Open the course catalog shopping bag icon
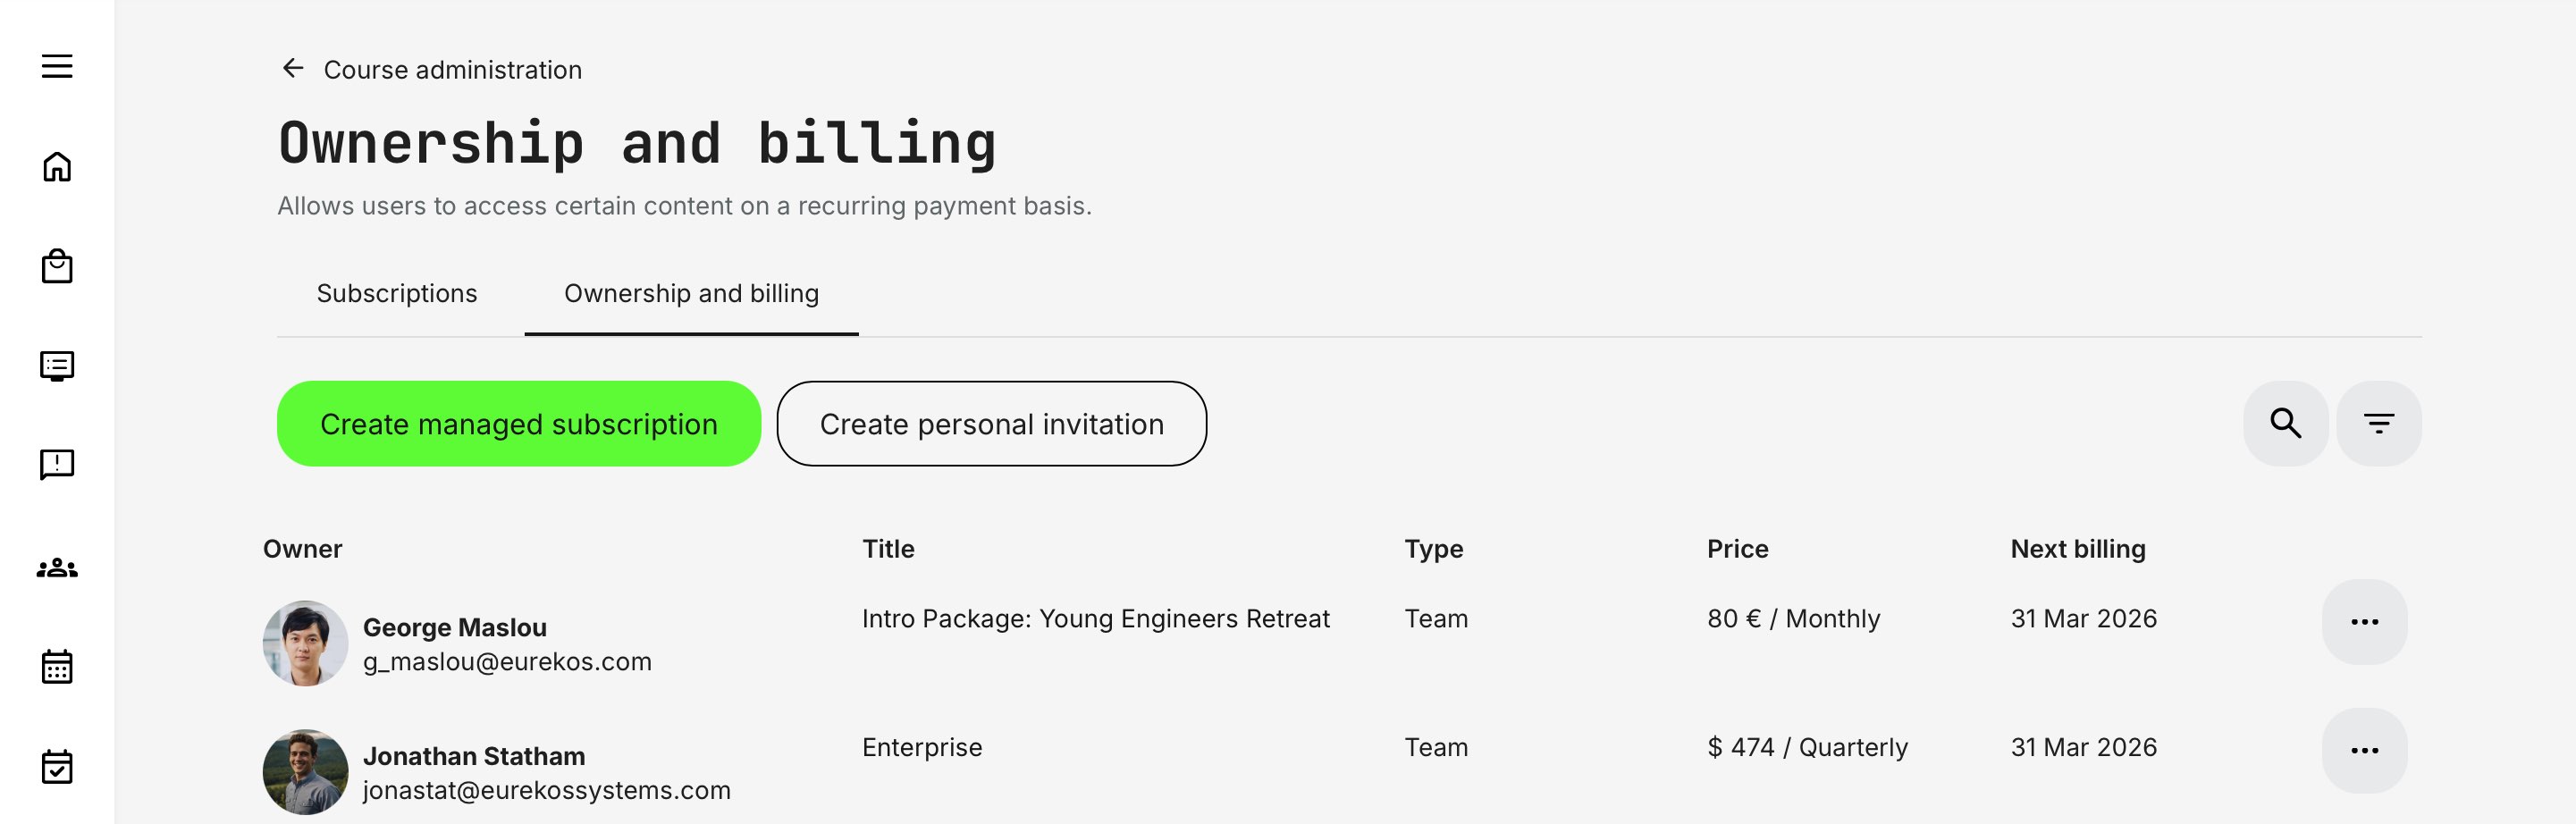 (59, 267)
